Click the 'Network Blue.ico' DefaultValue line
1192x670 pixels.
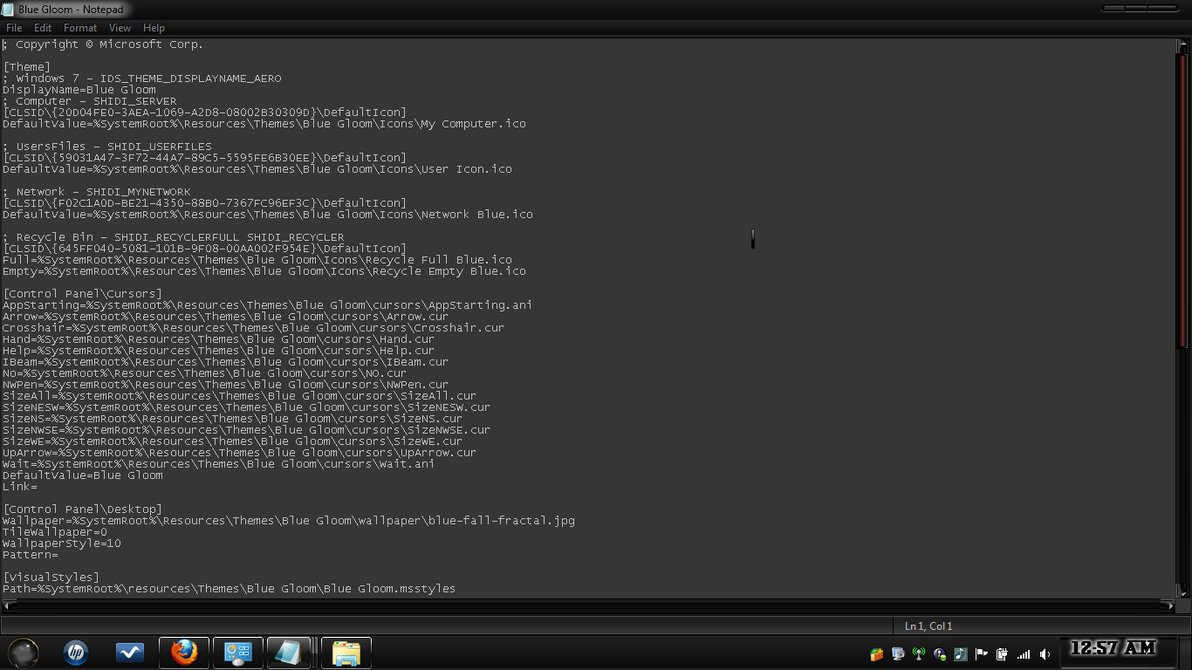268,214
